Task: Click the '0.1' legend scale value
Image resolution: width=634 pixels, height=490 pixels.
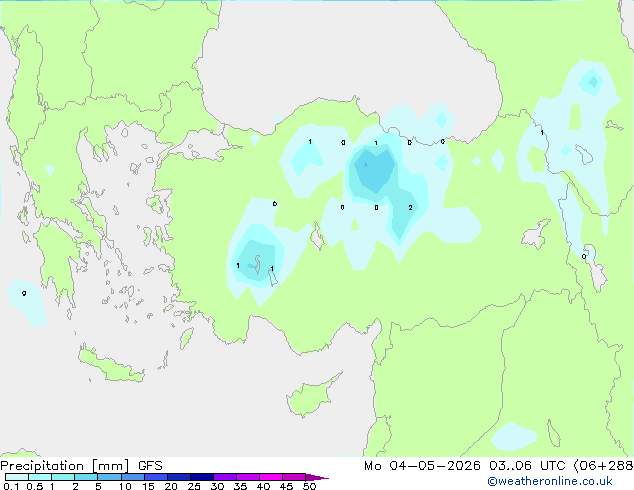Action: coord(11,486)
